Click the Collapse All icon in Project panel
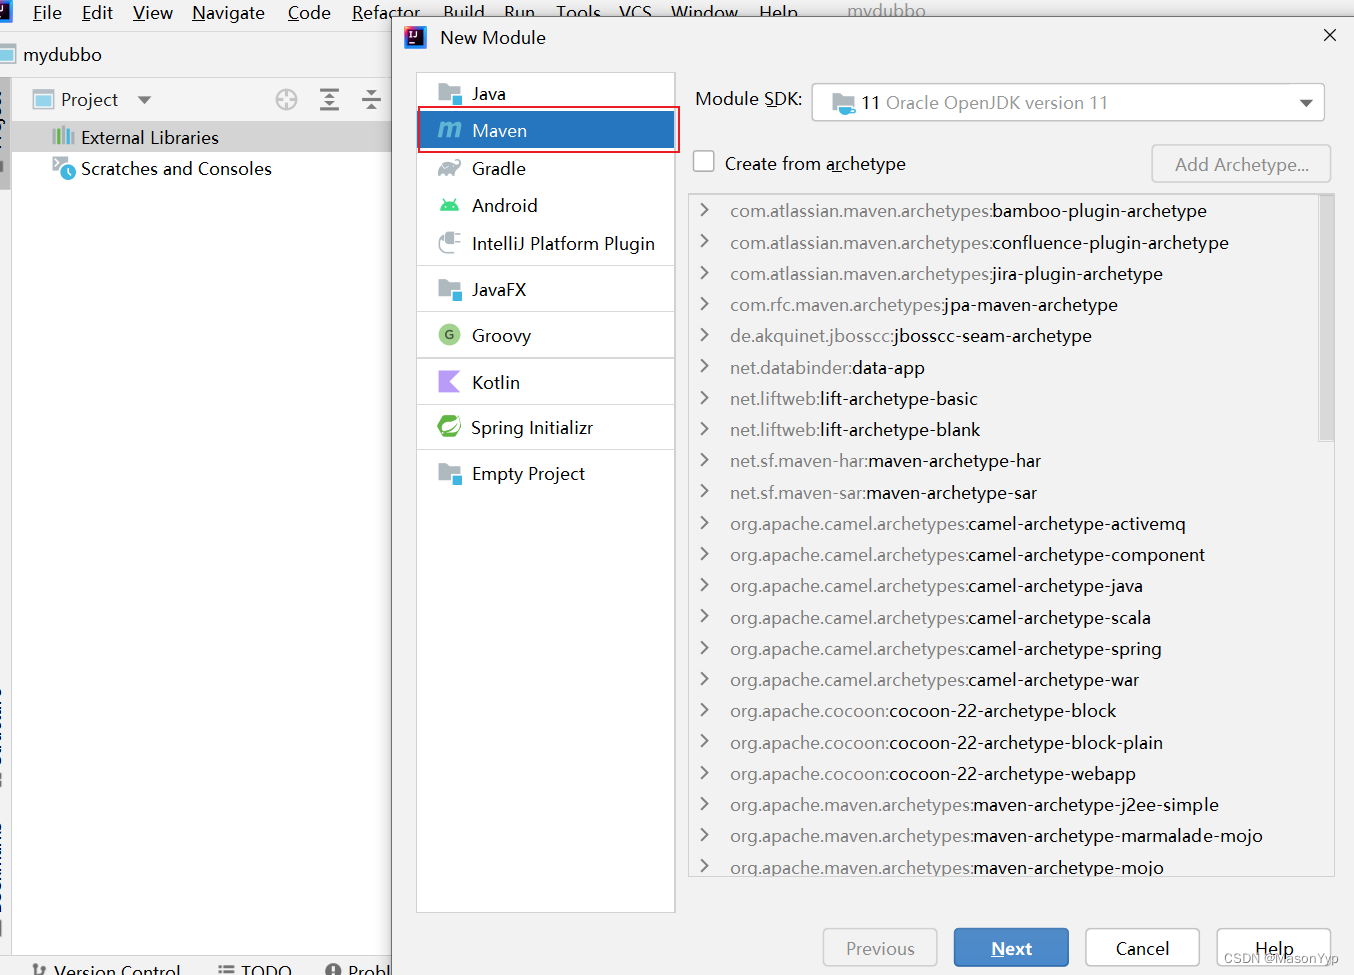The width and height of the screenshot is (1354, 975). pos(371,99)
